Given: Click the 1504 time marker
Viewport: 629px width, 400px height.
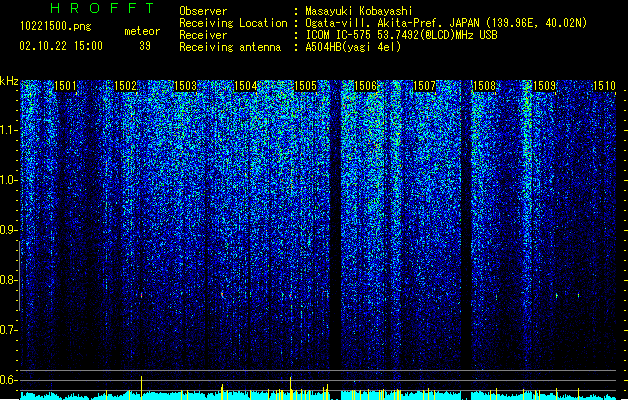Looking at the screenshot, I should click(246, 86).
